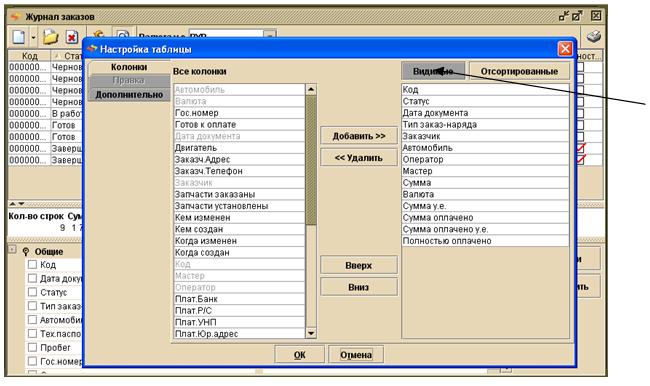This screenshot has height=386, width=650.
Task: Select Заказчик in the visible columns list
Action: [x=485, y=136]
